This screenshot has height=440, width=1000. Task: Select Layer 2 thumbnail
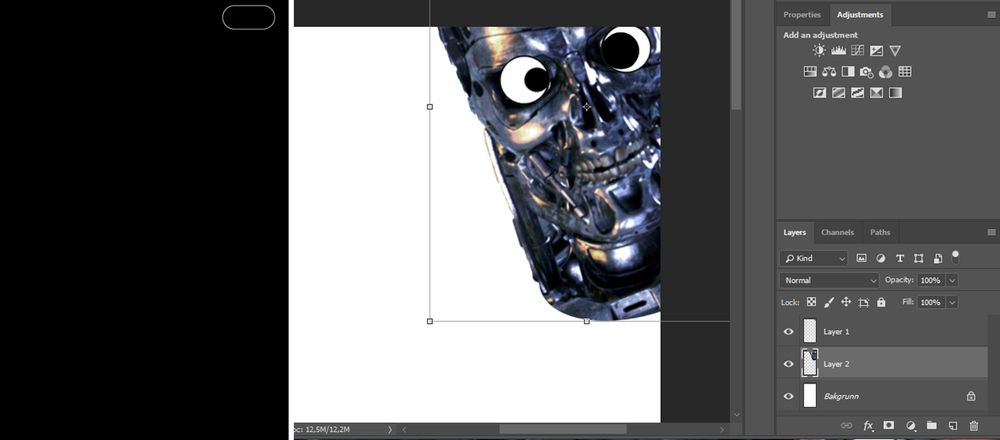coord(809,363)
